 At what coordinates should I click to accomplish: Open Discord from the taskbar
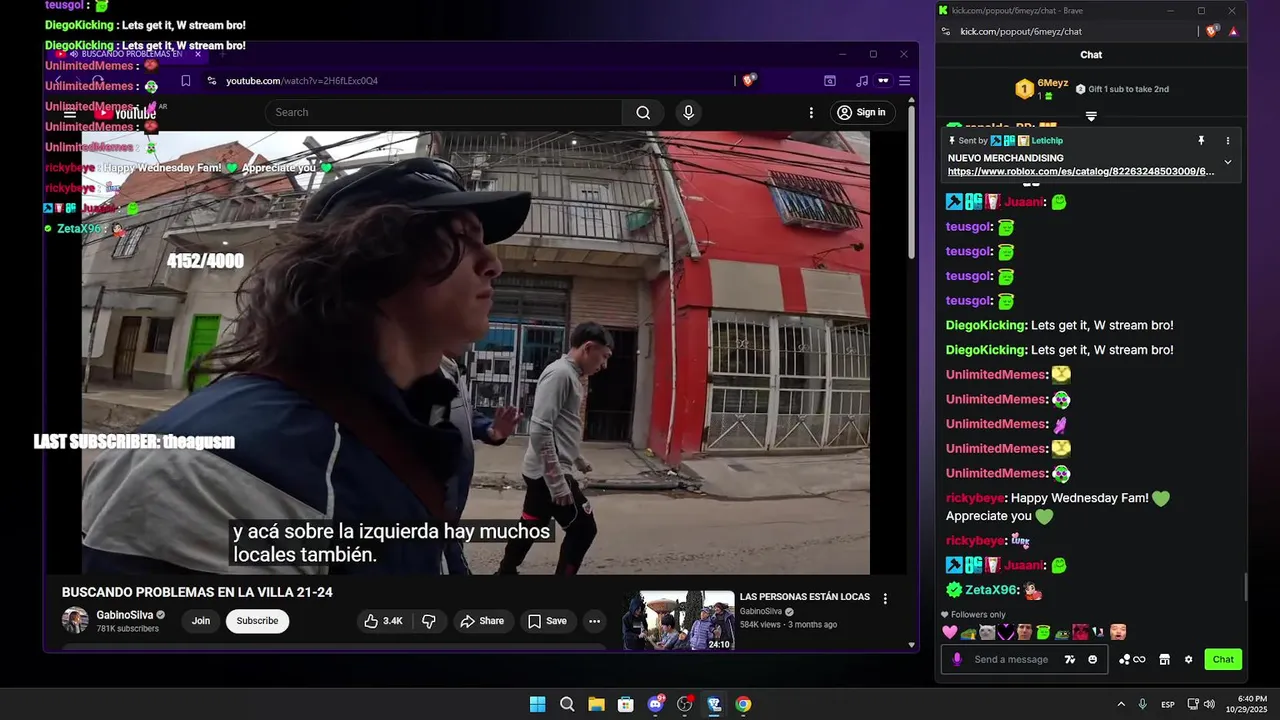coord(655,704)
